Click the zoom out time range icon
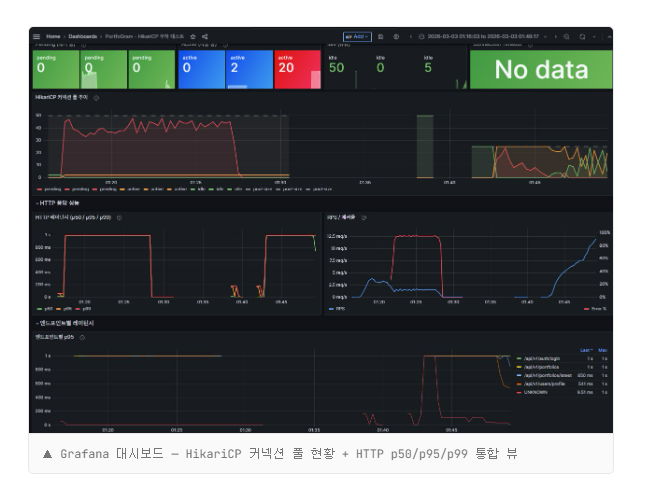The width and height of the screenshot is (648, 487). 567,37
